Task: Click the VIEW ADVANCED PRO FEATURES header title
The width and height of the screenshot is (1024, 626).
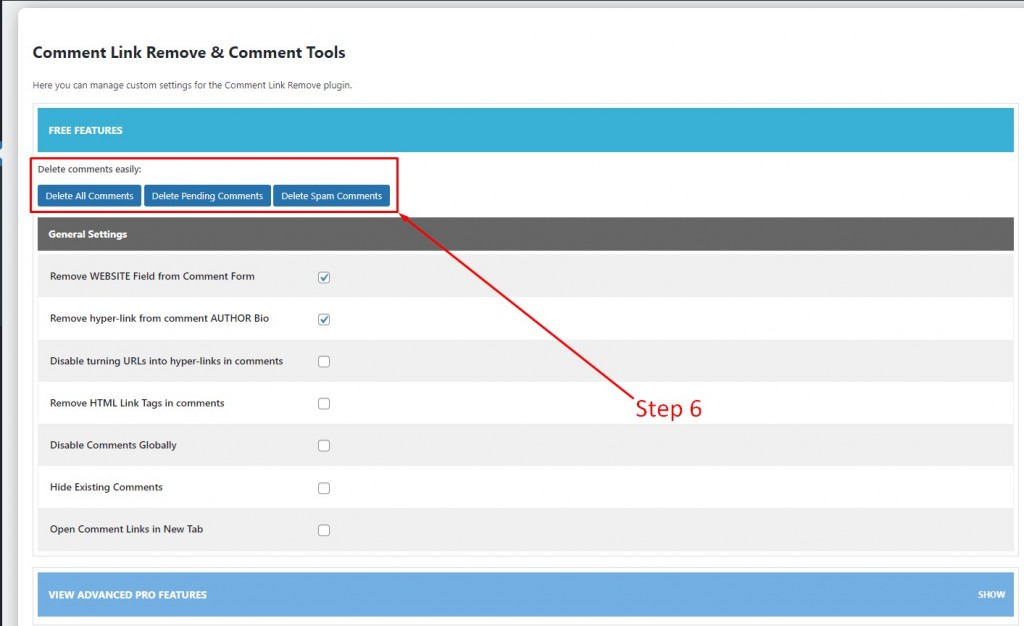Action: tap(127, 595)
